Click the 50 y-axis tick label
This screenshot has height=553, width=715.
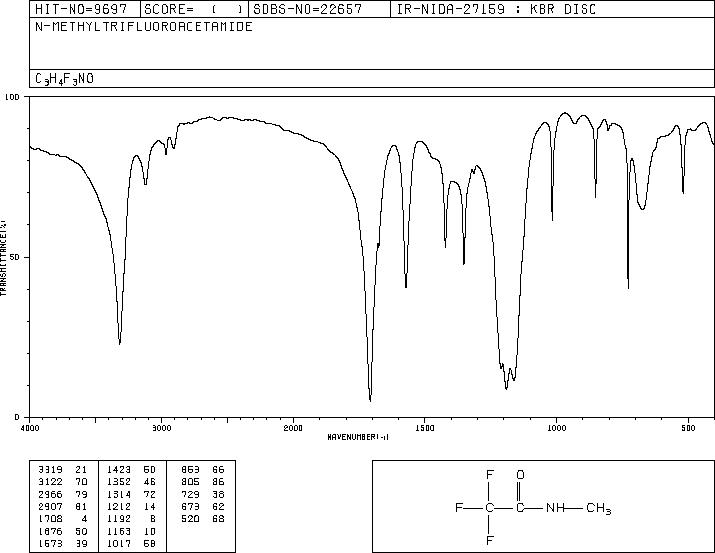point(16,257)
